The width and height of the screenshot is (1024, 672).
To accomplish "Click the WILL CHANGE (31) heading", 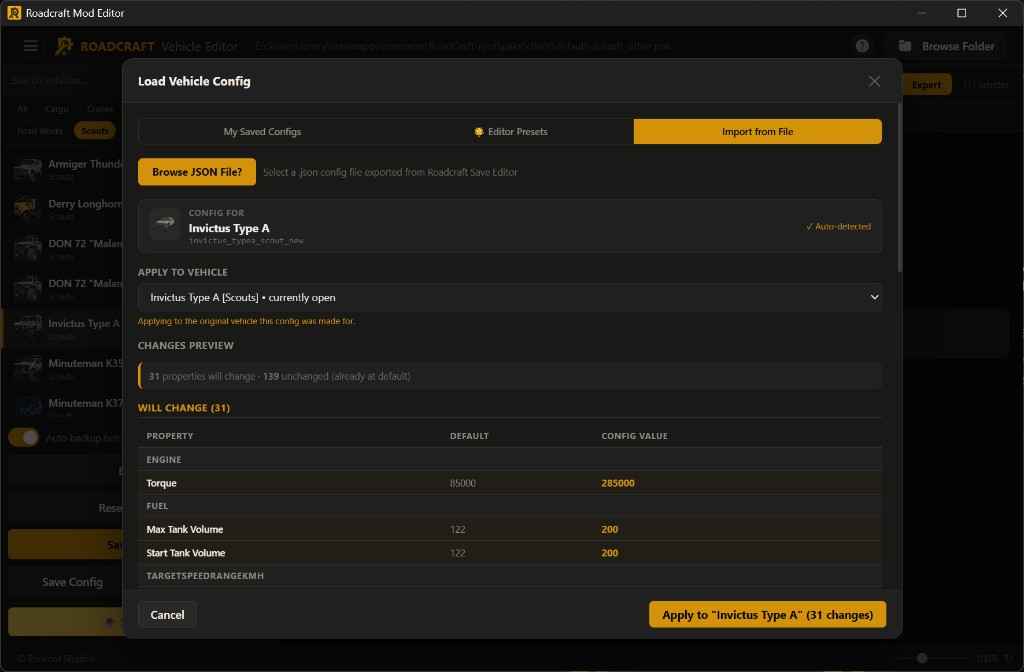I will pos(184,408).
